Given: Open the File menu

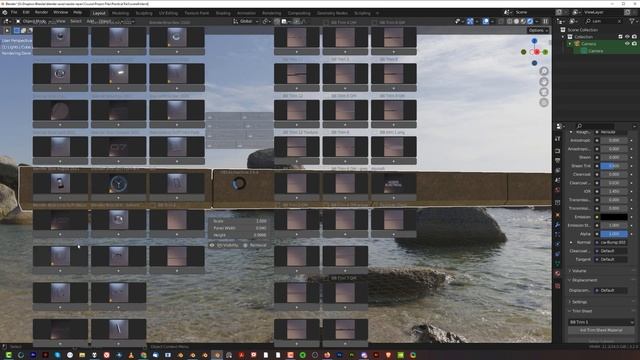Looking at the screenshot, I should click(x=14, y=13).
